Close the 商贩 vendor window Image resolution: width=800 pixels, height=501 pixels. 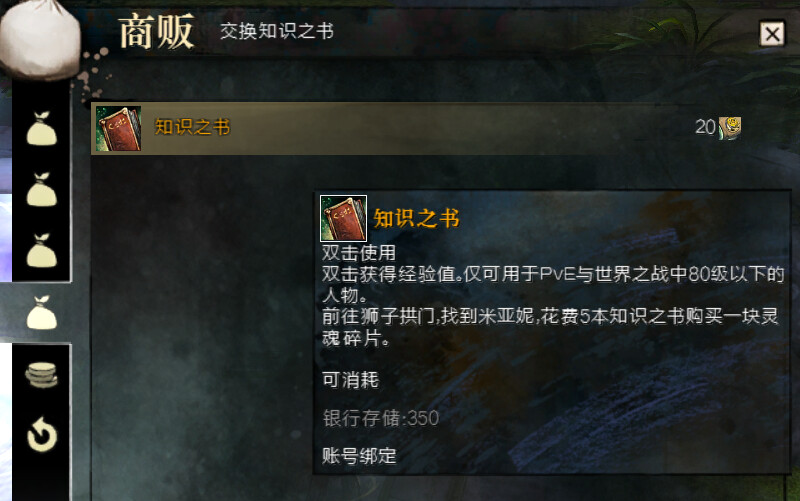pos(772,34)
